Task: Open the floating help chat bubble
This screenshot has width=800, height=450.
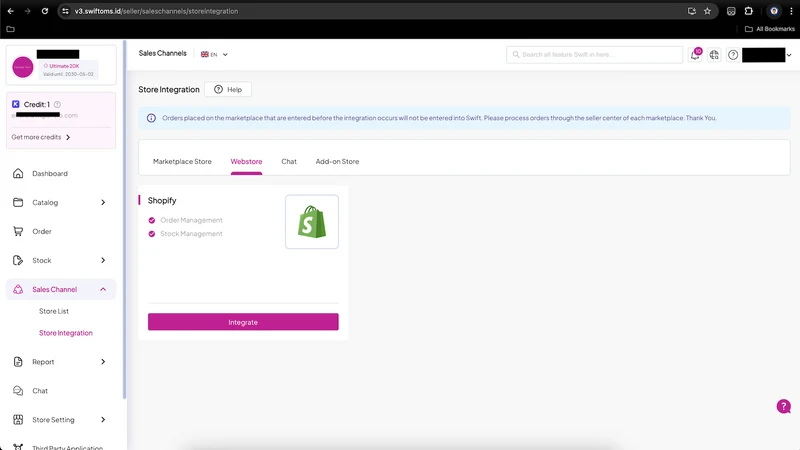Action: click(x=784, y=406)
